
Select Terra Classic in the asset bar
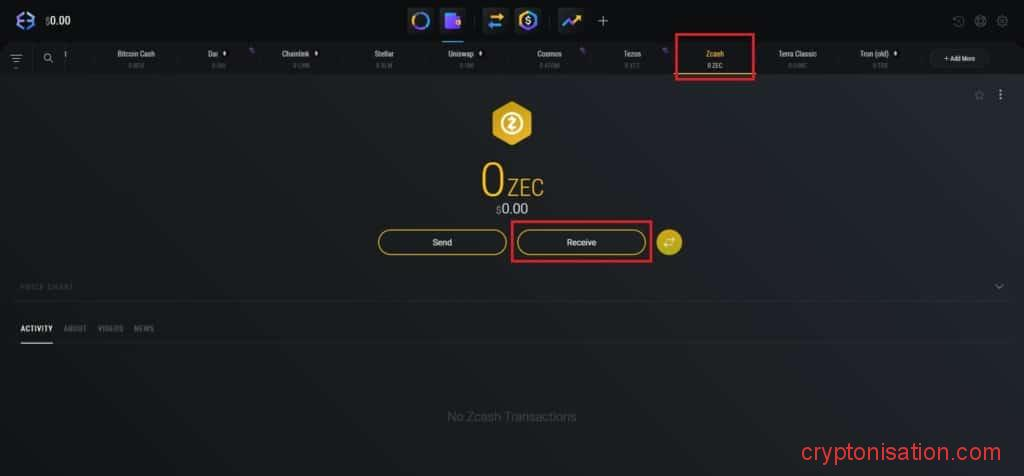coord(797,58)
